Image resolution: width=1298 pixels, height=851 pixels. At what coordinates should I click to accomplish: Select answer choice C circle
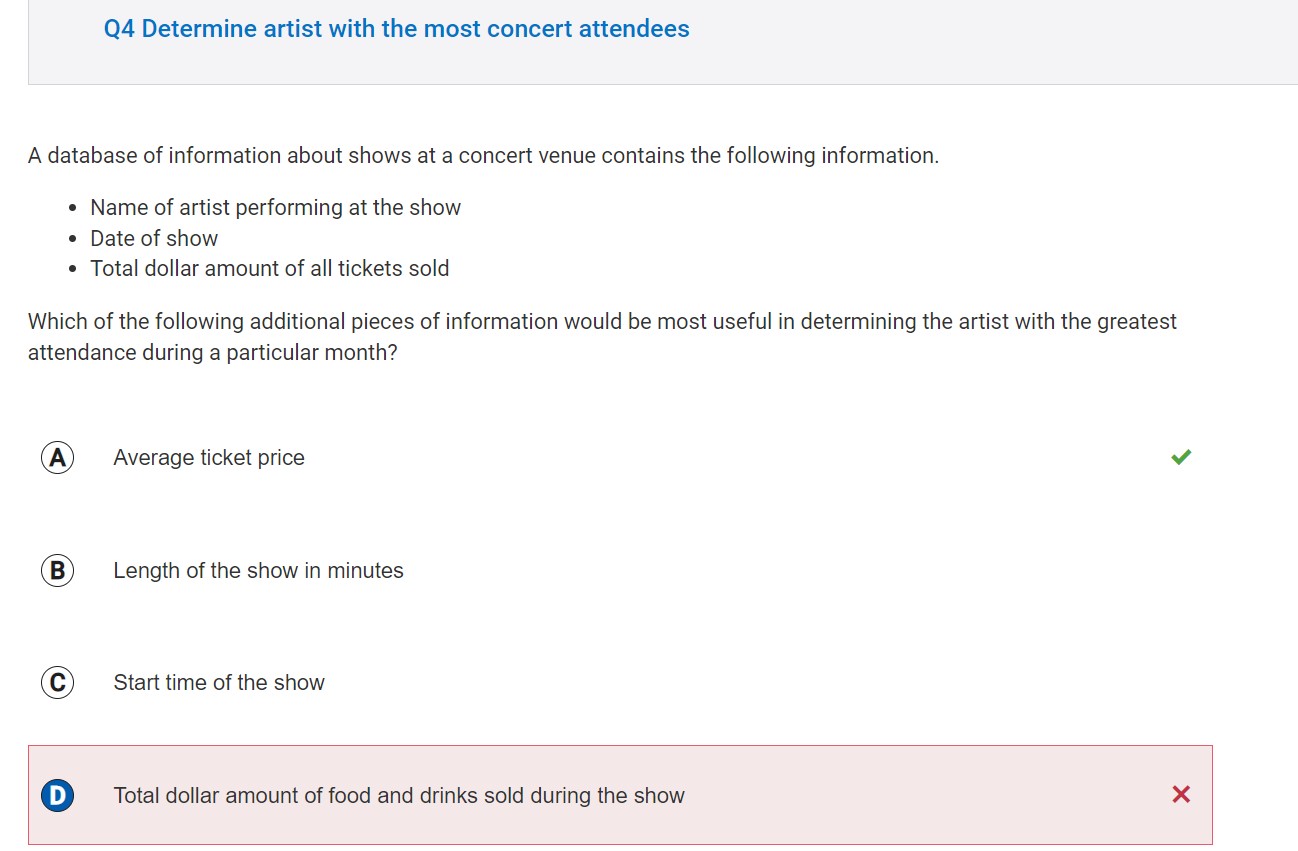[57, 682]
